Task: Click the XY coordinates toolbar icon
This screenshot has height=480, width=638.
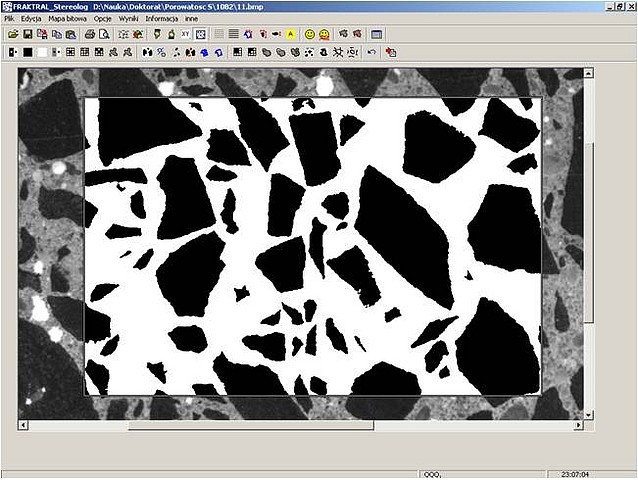Action: [x=186, y=34]
